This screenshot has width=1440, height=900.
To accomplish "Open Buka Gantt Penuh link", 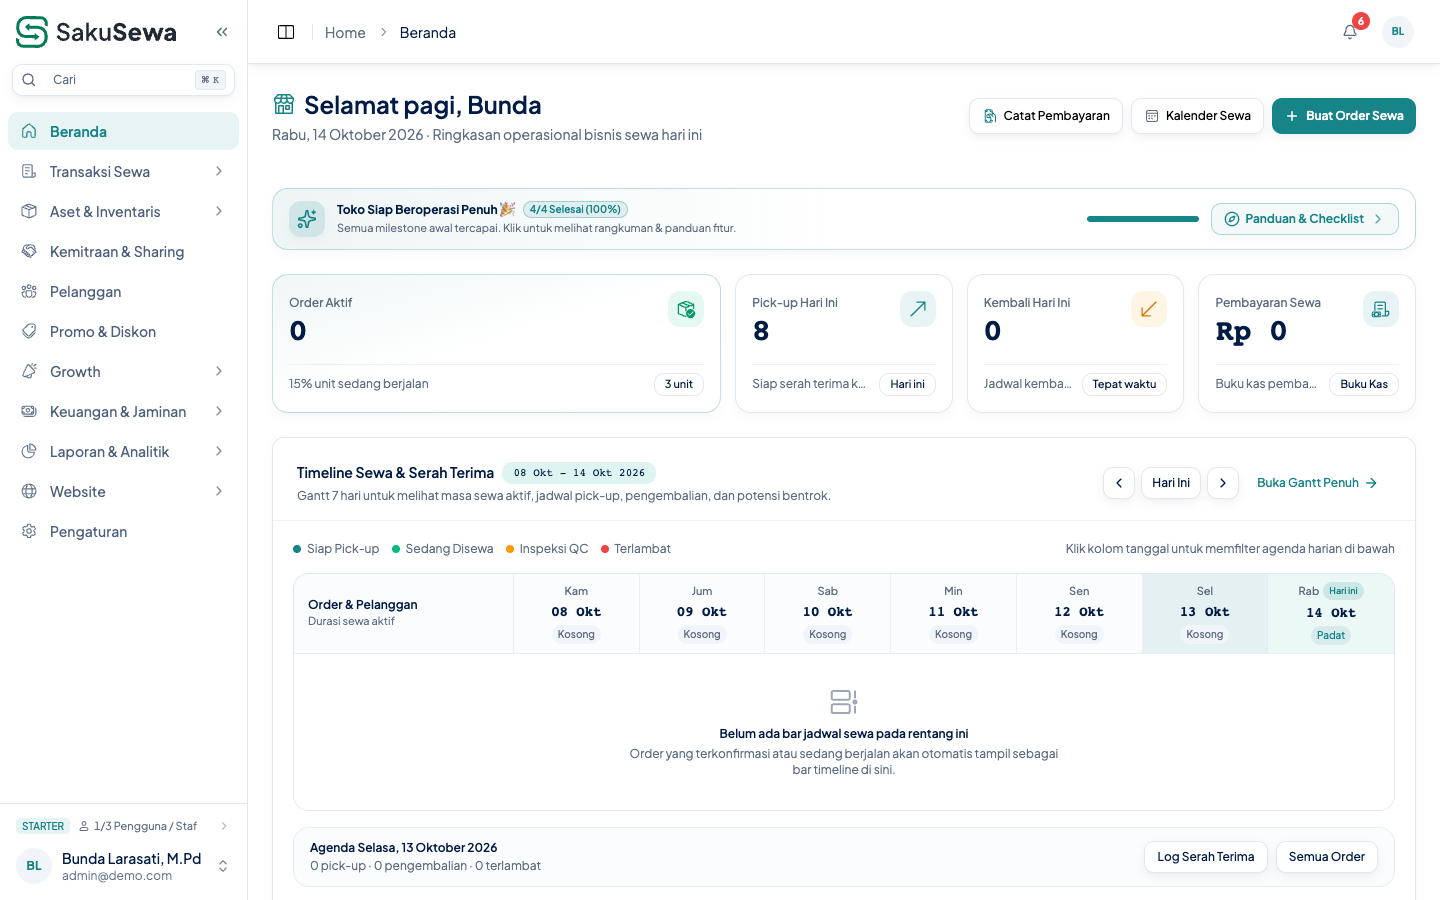I will pos(1317,483).
